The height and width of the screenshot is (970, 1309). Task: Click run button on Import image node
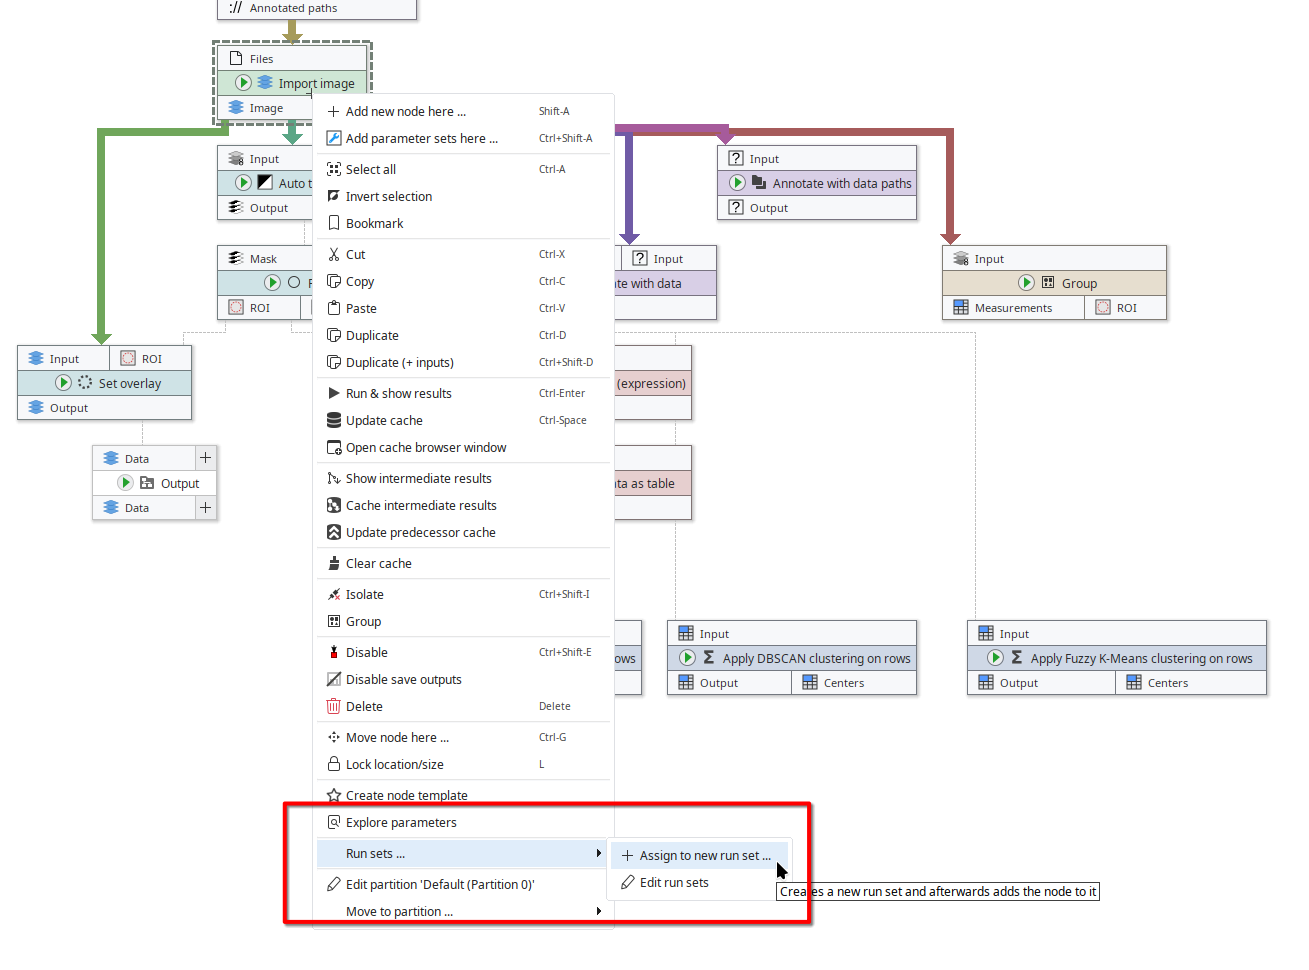click(244, 83)
